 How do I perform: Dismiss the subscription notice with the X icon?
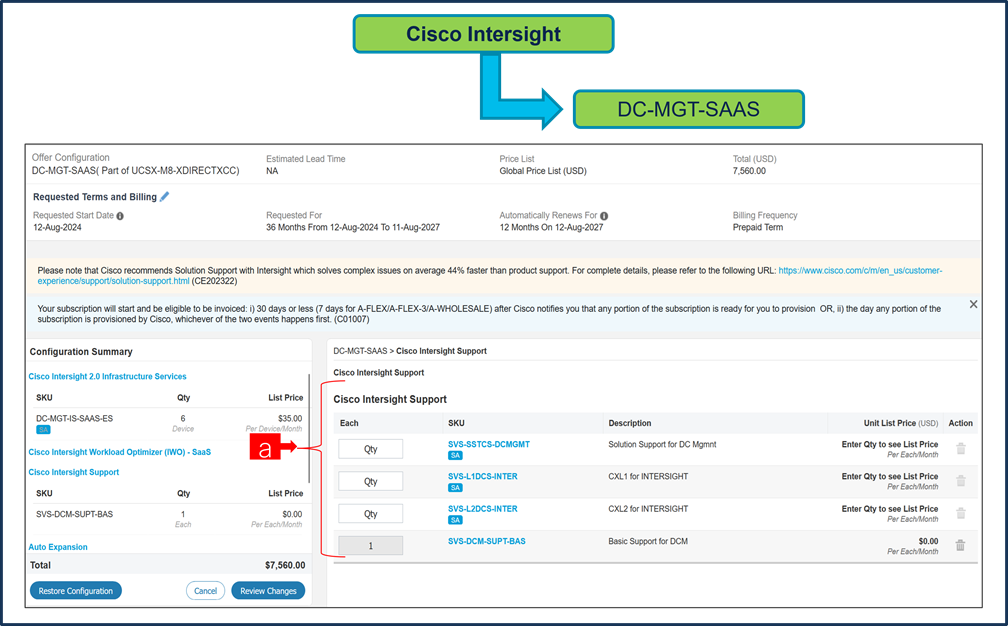973,304
